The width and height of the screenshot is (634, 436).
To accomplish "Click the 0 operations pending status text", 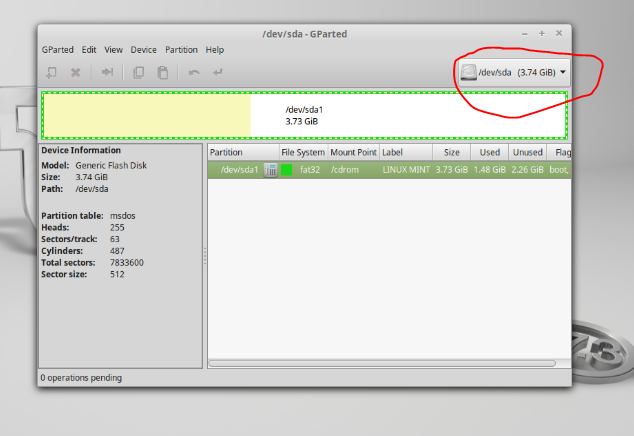I will coord(81,378).
